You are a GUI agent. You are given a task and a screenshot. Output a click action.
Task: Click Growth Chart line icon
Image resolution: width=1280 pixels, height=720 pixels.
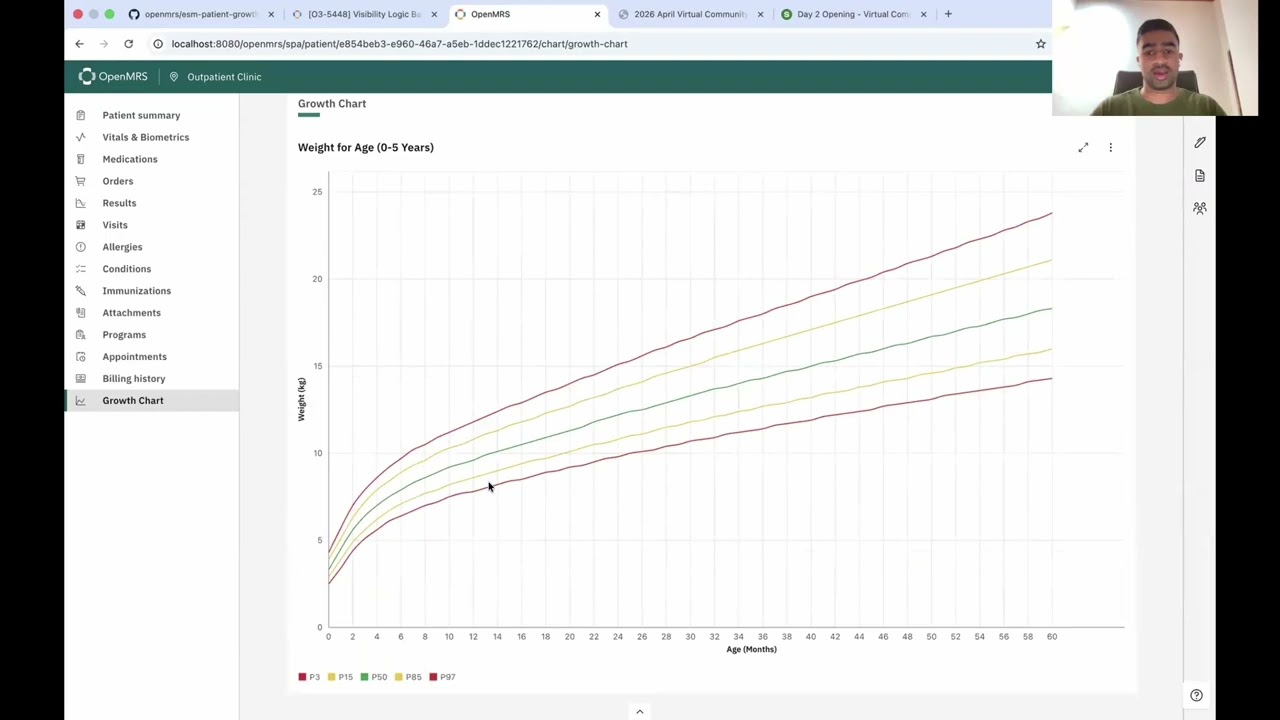coord(81,401)
